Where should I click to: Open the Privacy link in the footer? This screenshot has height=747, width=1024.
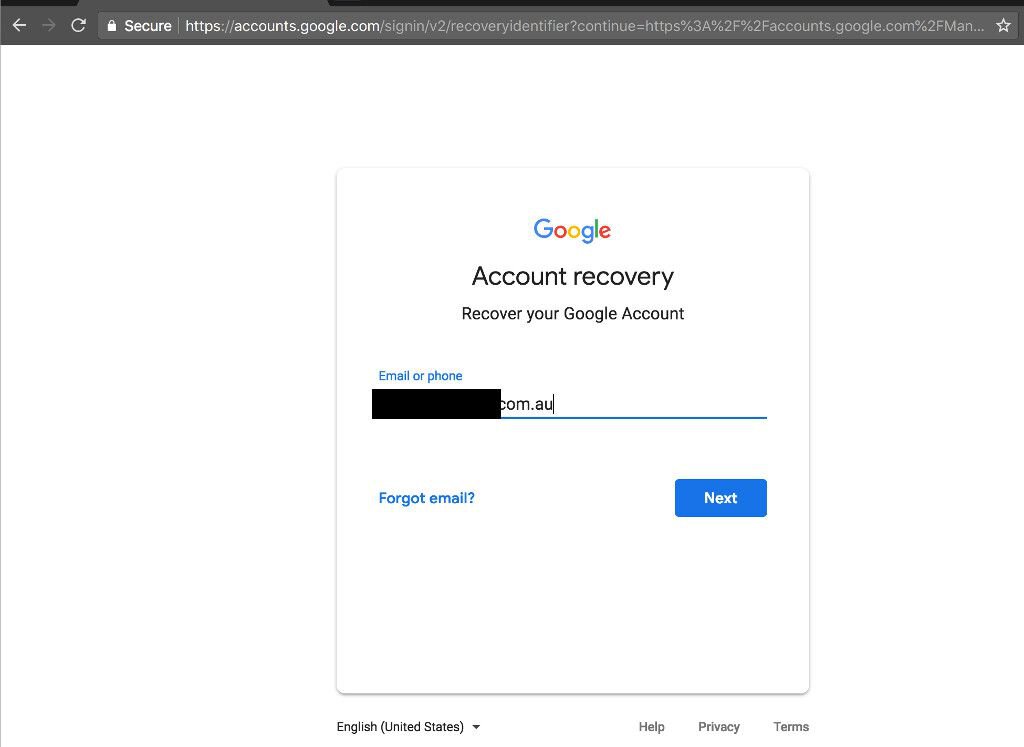718,727
